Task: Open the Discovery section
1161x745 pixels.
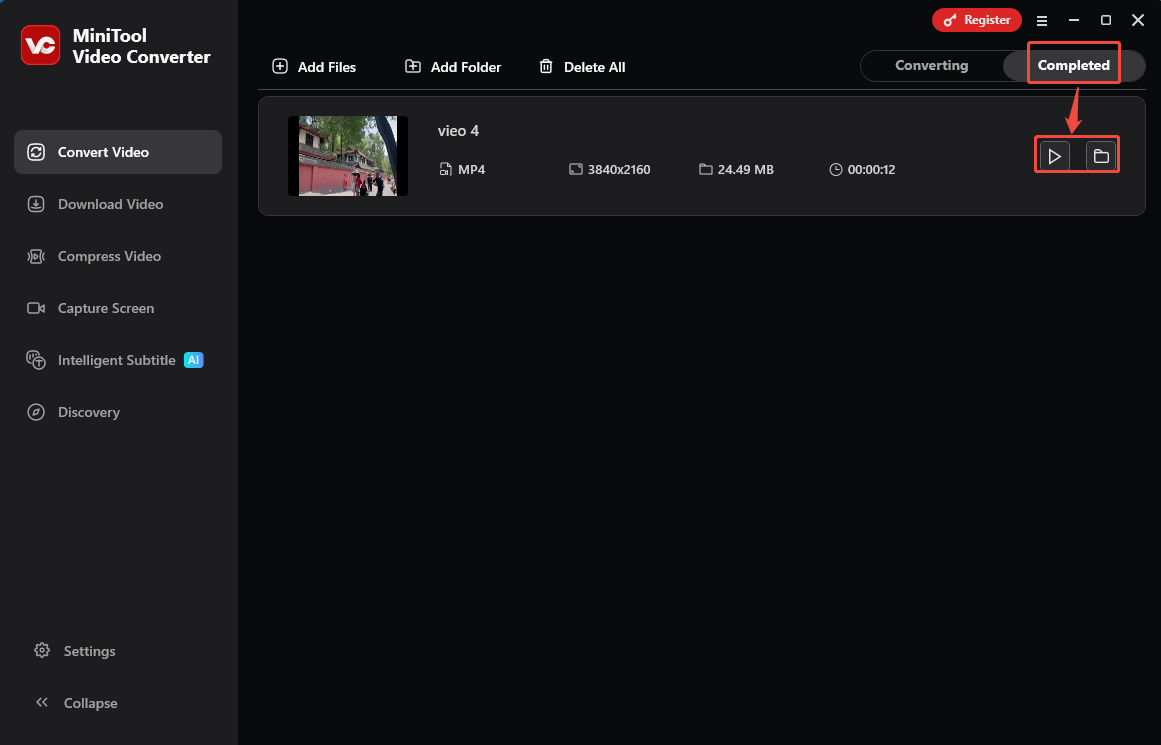Action: click(x=36, y=412)
